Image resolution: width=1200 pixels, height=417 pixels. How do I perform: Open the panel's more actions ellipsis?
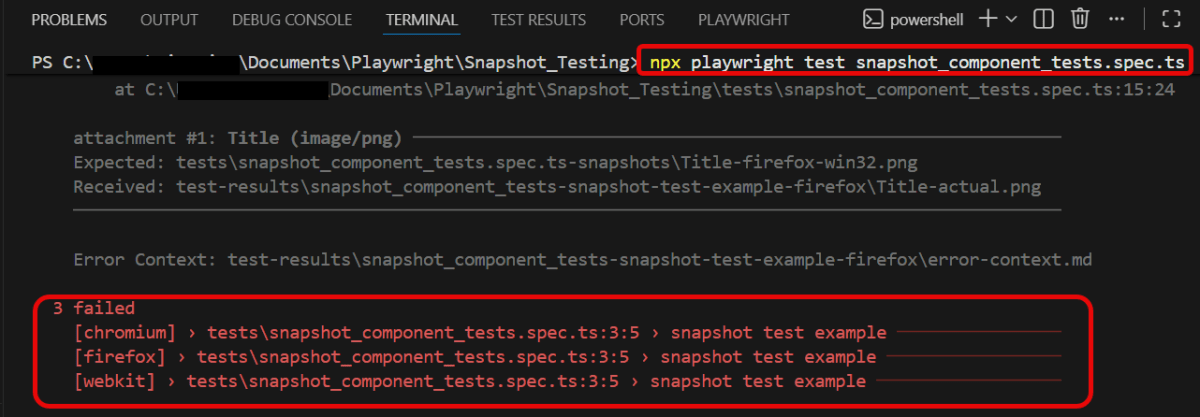tap(1117, 19)
